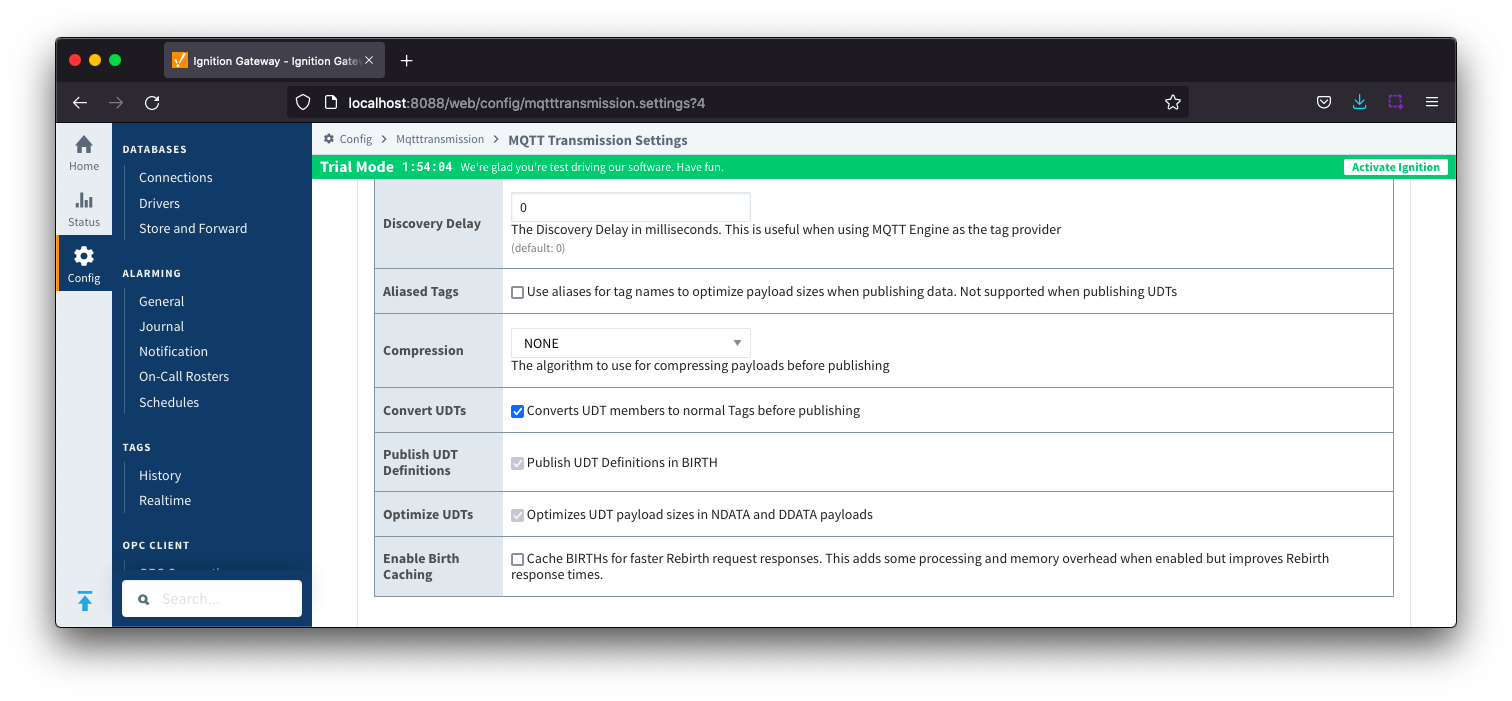The image size is (1512, 701).
Task: Open the alarm Journal page
Action: (162, 326)
